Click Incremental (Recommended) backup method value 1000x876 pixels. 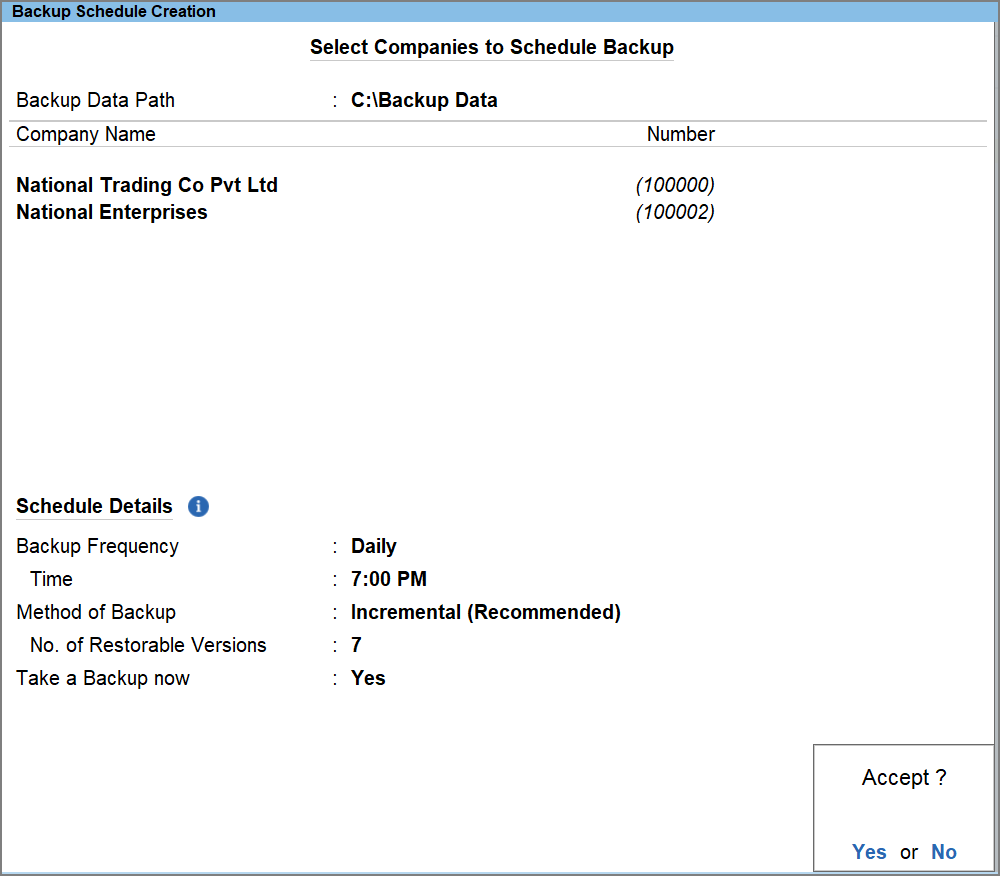click(x=486, y=612)
